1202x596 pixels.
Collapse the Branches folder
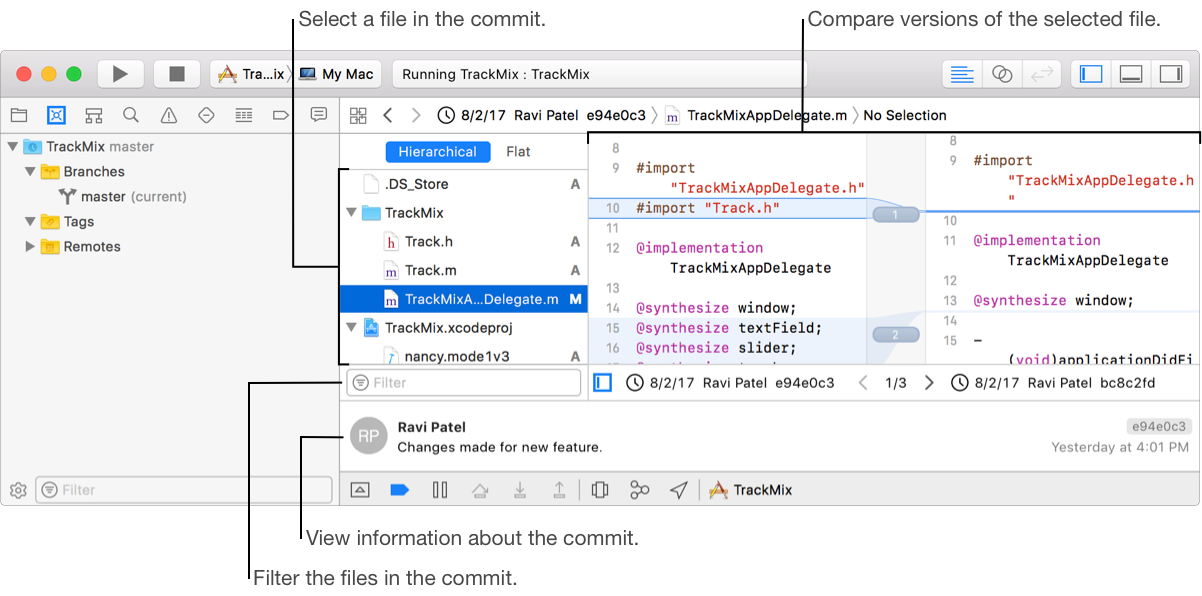pyautogui.click(x=30, y=172)
